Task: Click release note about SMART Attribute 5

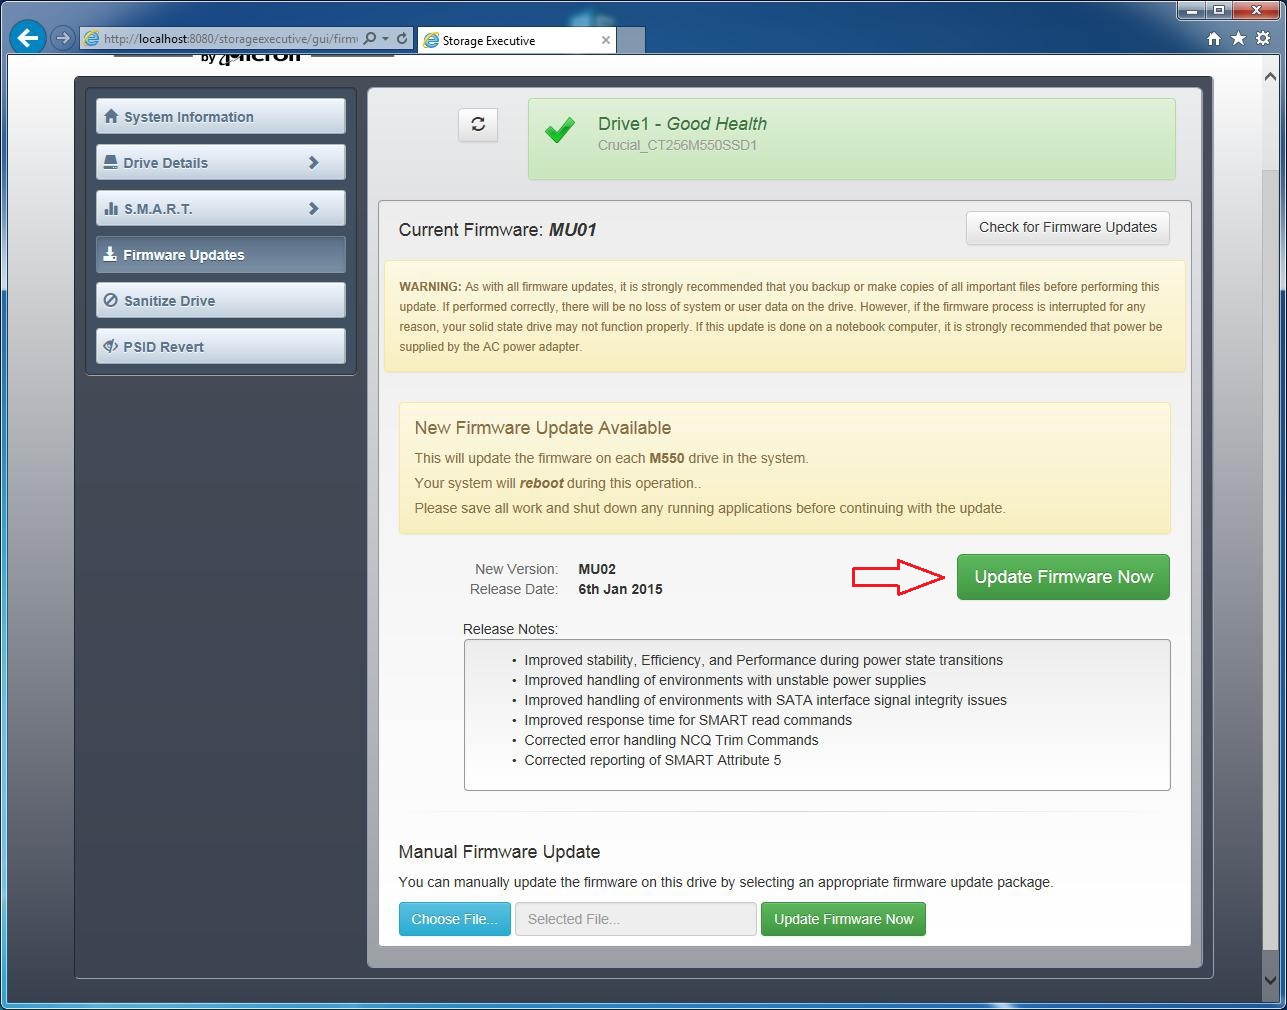Action: click(652, 760)
